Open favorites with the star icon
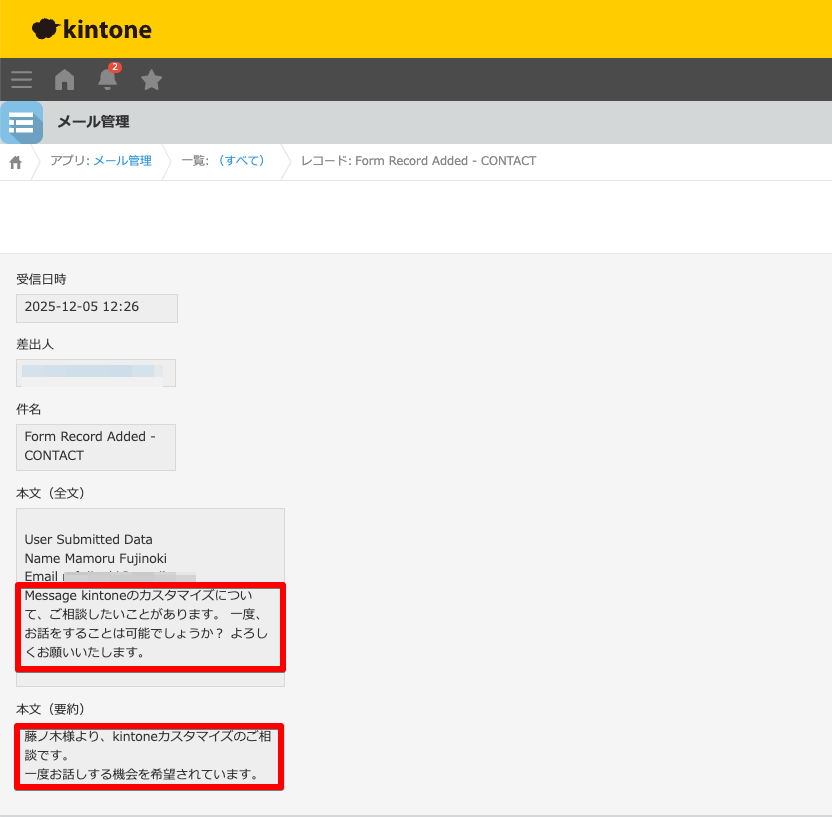This screenshot has height=817, width=832. click(151, 79)
